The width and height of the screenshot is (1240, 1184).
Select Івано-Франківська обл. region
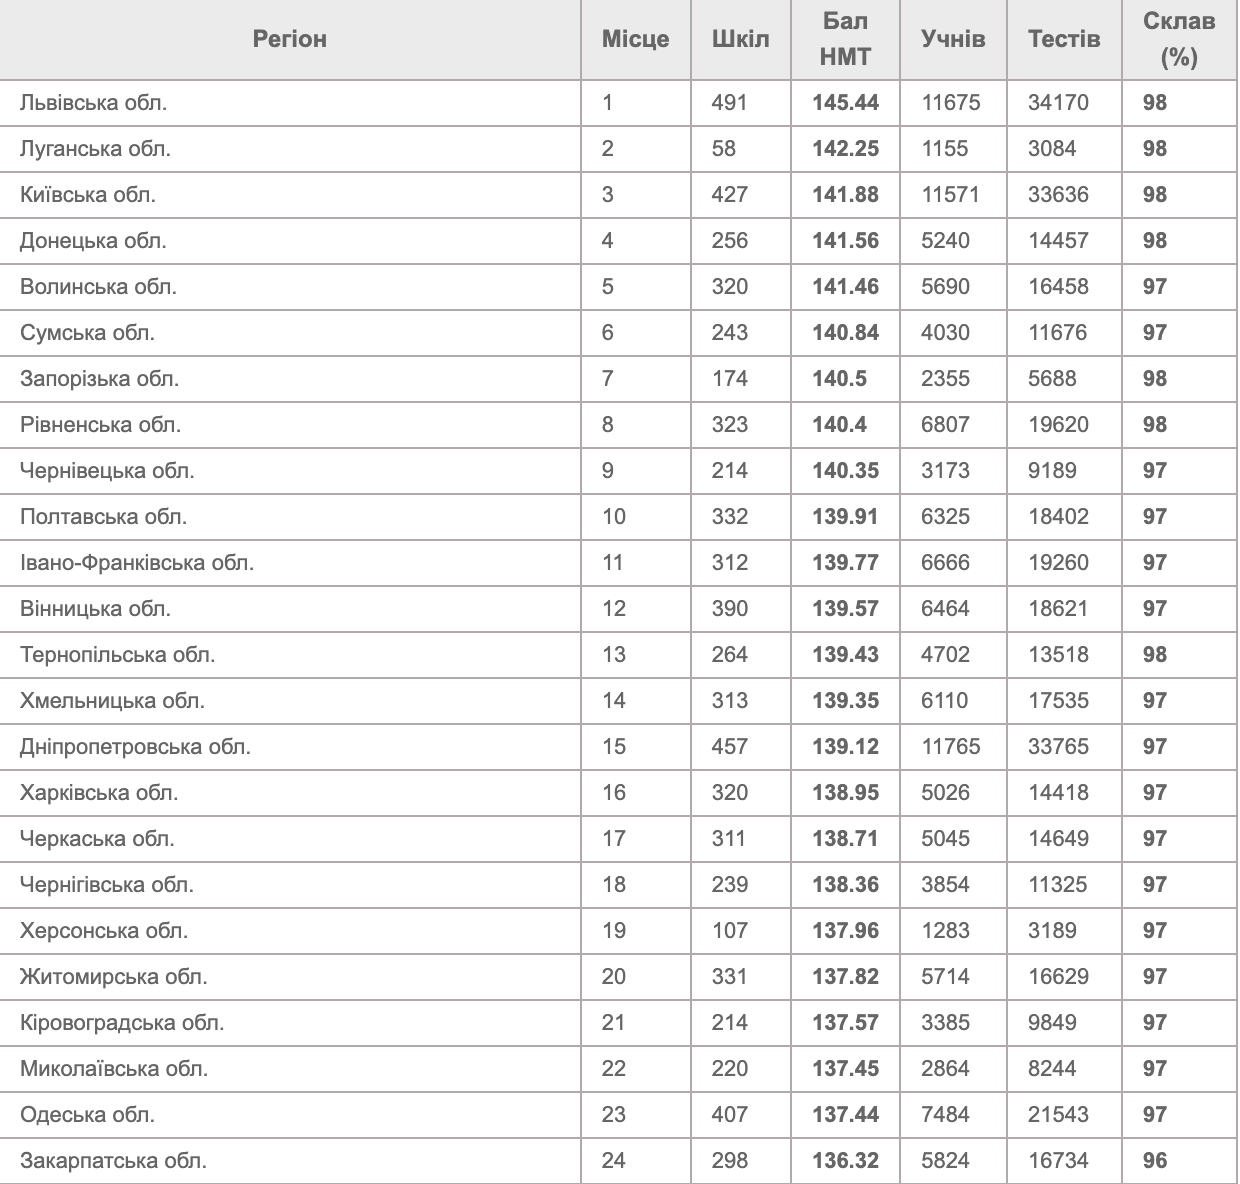click(x=137, y=562)
